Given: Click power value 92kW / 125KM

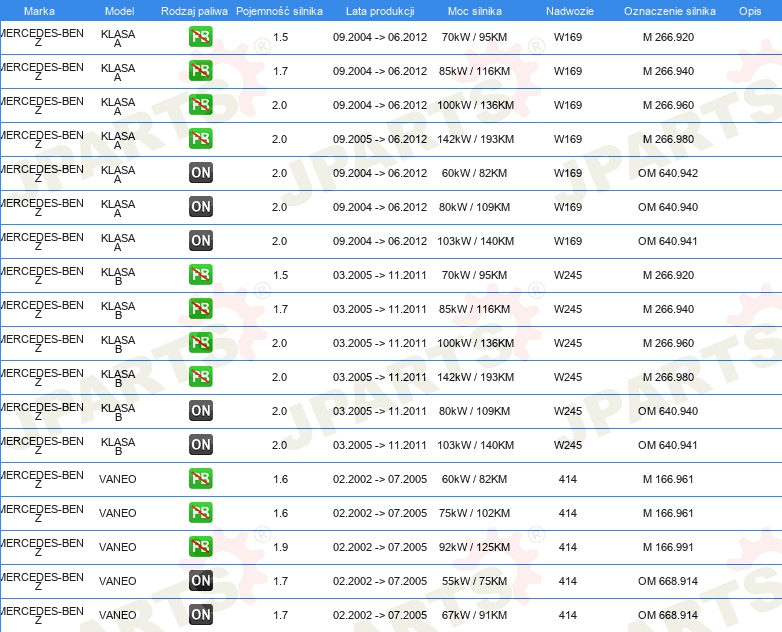Looking at the screenshot, I should (x=474, y=547).
